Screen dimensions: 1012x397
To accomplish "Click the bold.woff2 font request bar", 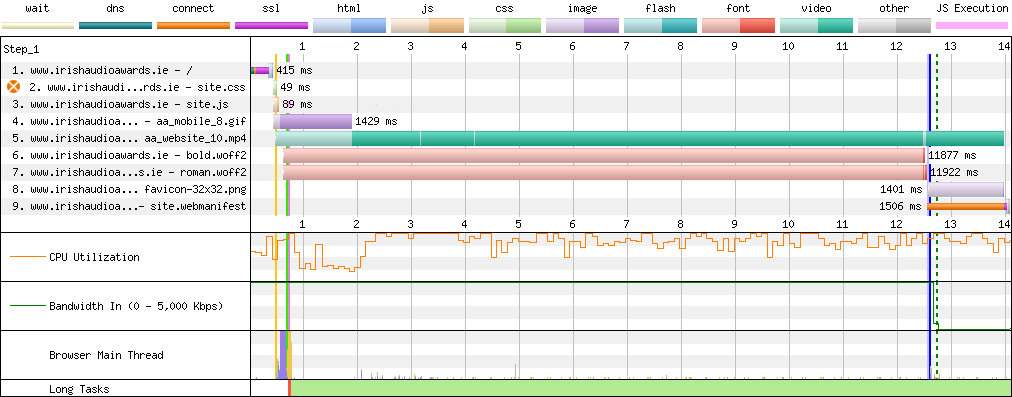I will click(604, 156).
